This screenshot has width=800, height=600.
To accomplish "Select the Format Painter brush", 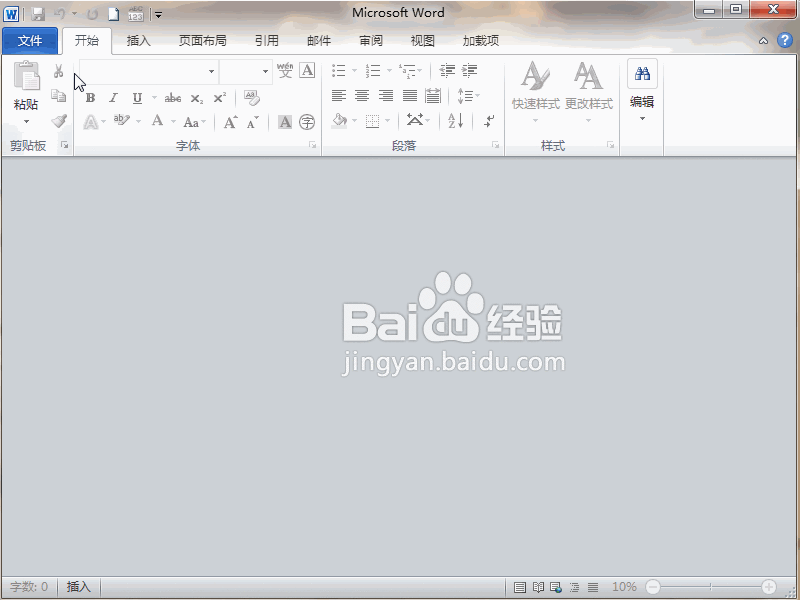I will click(59, 121).
